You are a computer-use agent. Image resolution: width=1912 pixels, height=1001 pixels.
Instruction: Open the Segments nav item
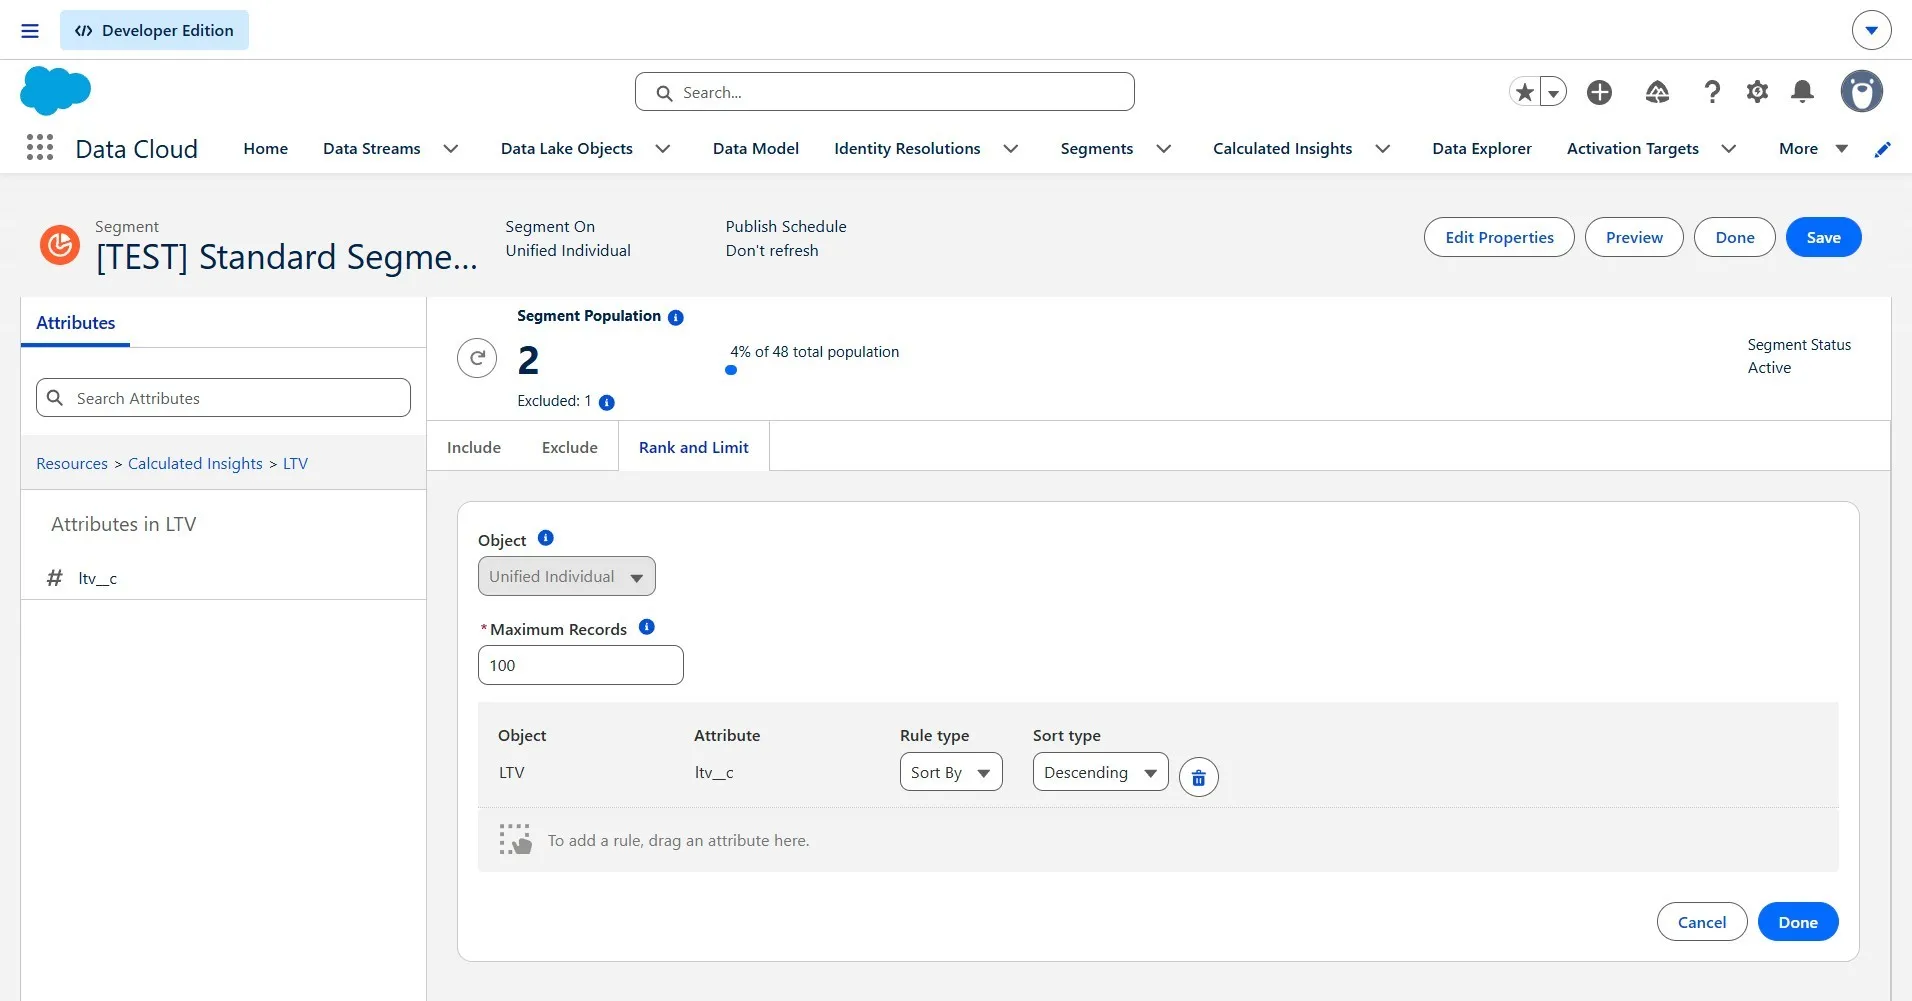[1097, 149]
